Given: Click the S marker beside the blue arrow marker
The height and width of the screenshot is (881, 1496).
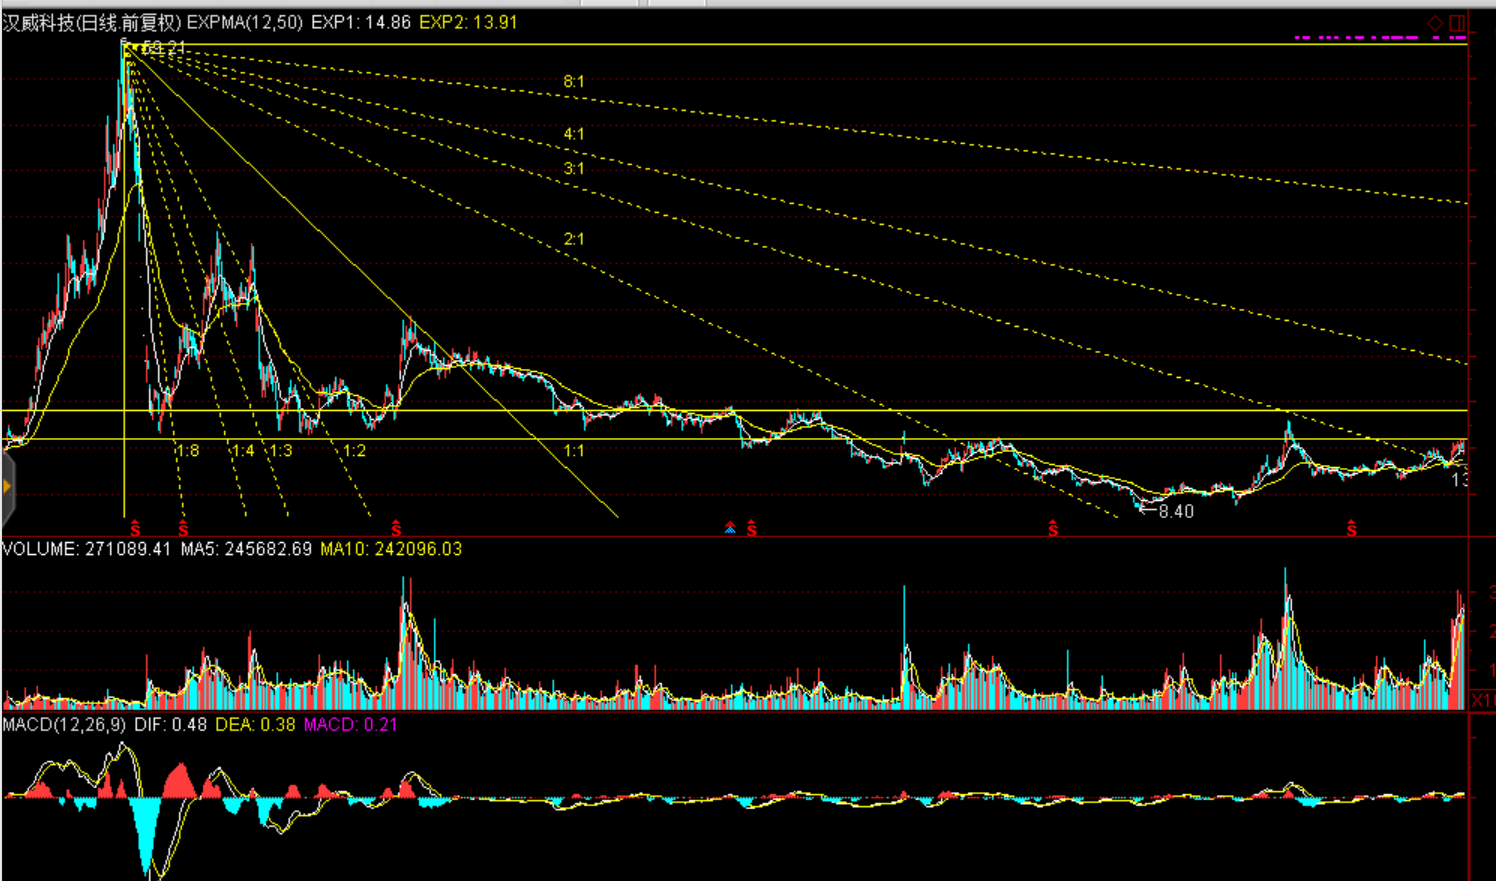Looking at the screenshot, I should [x=752, y=529].
